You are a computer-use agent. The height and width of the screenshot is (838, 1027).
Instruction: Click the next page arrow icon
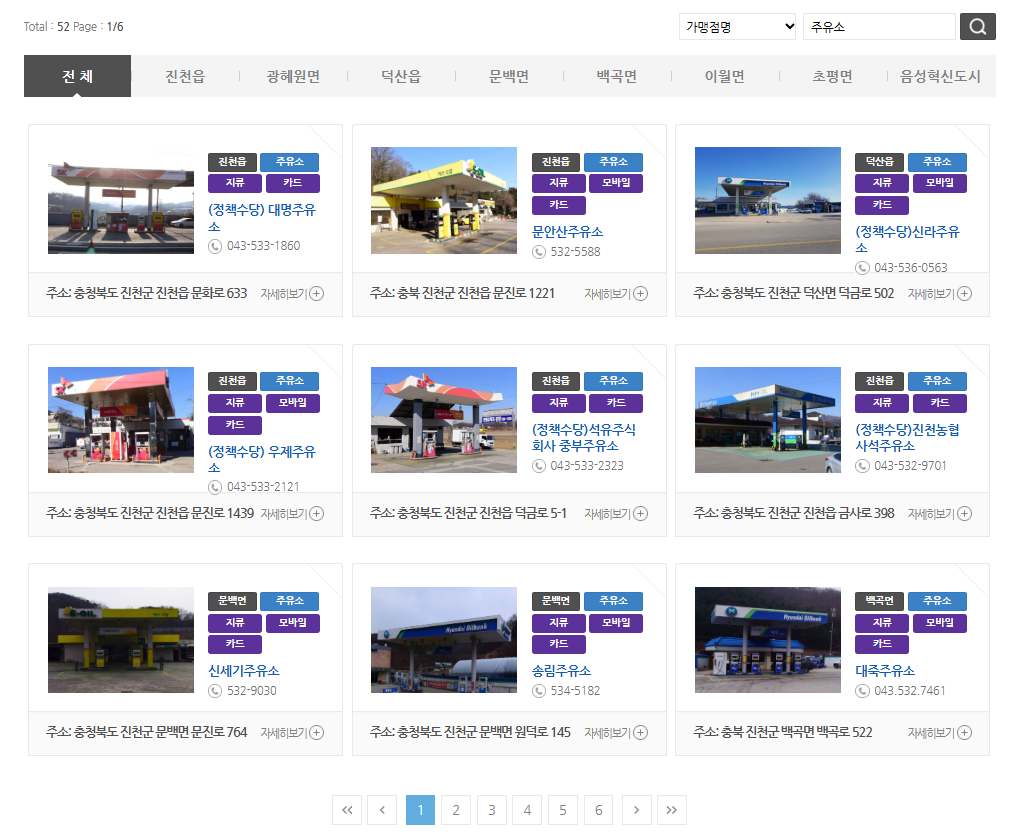(634, 810)
